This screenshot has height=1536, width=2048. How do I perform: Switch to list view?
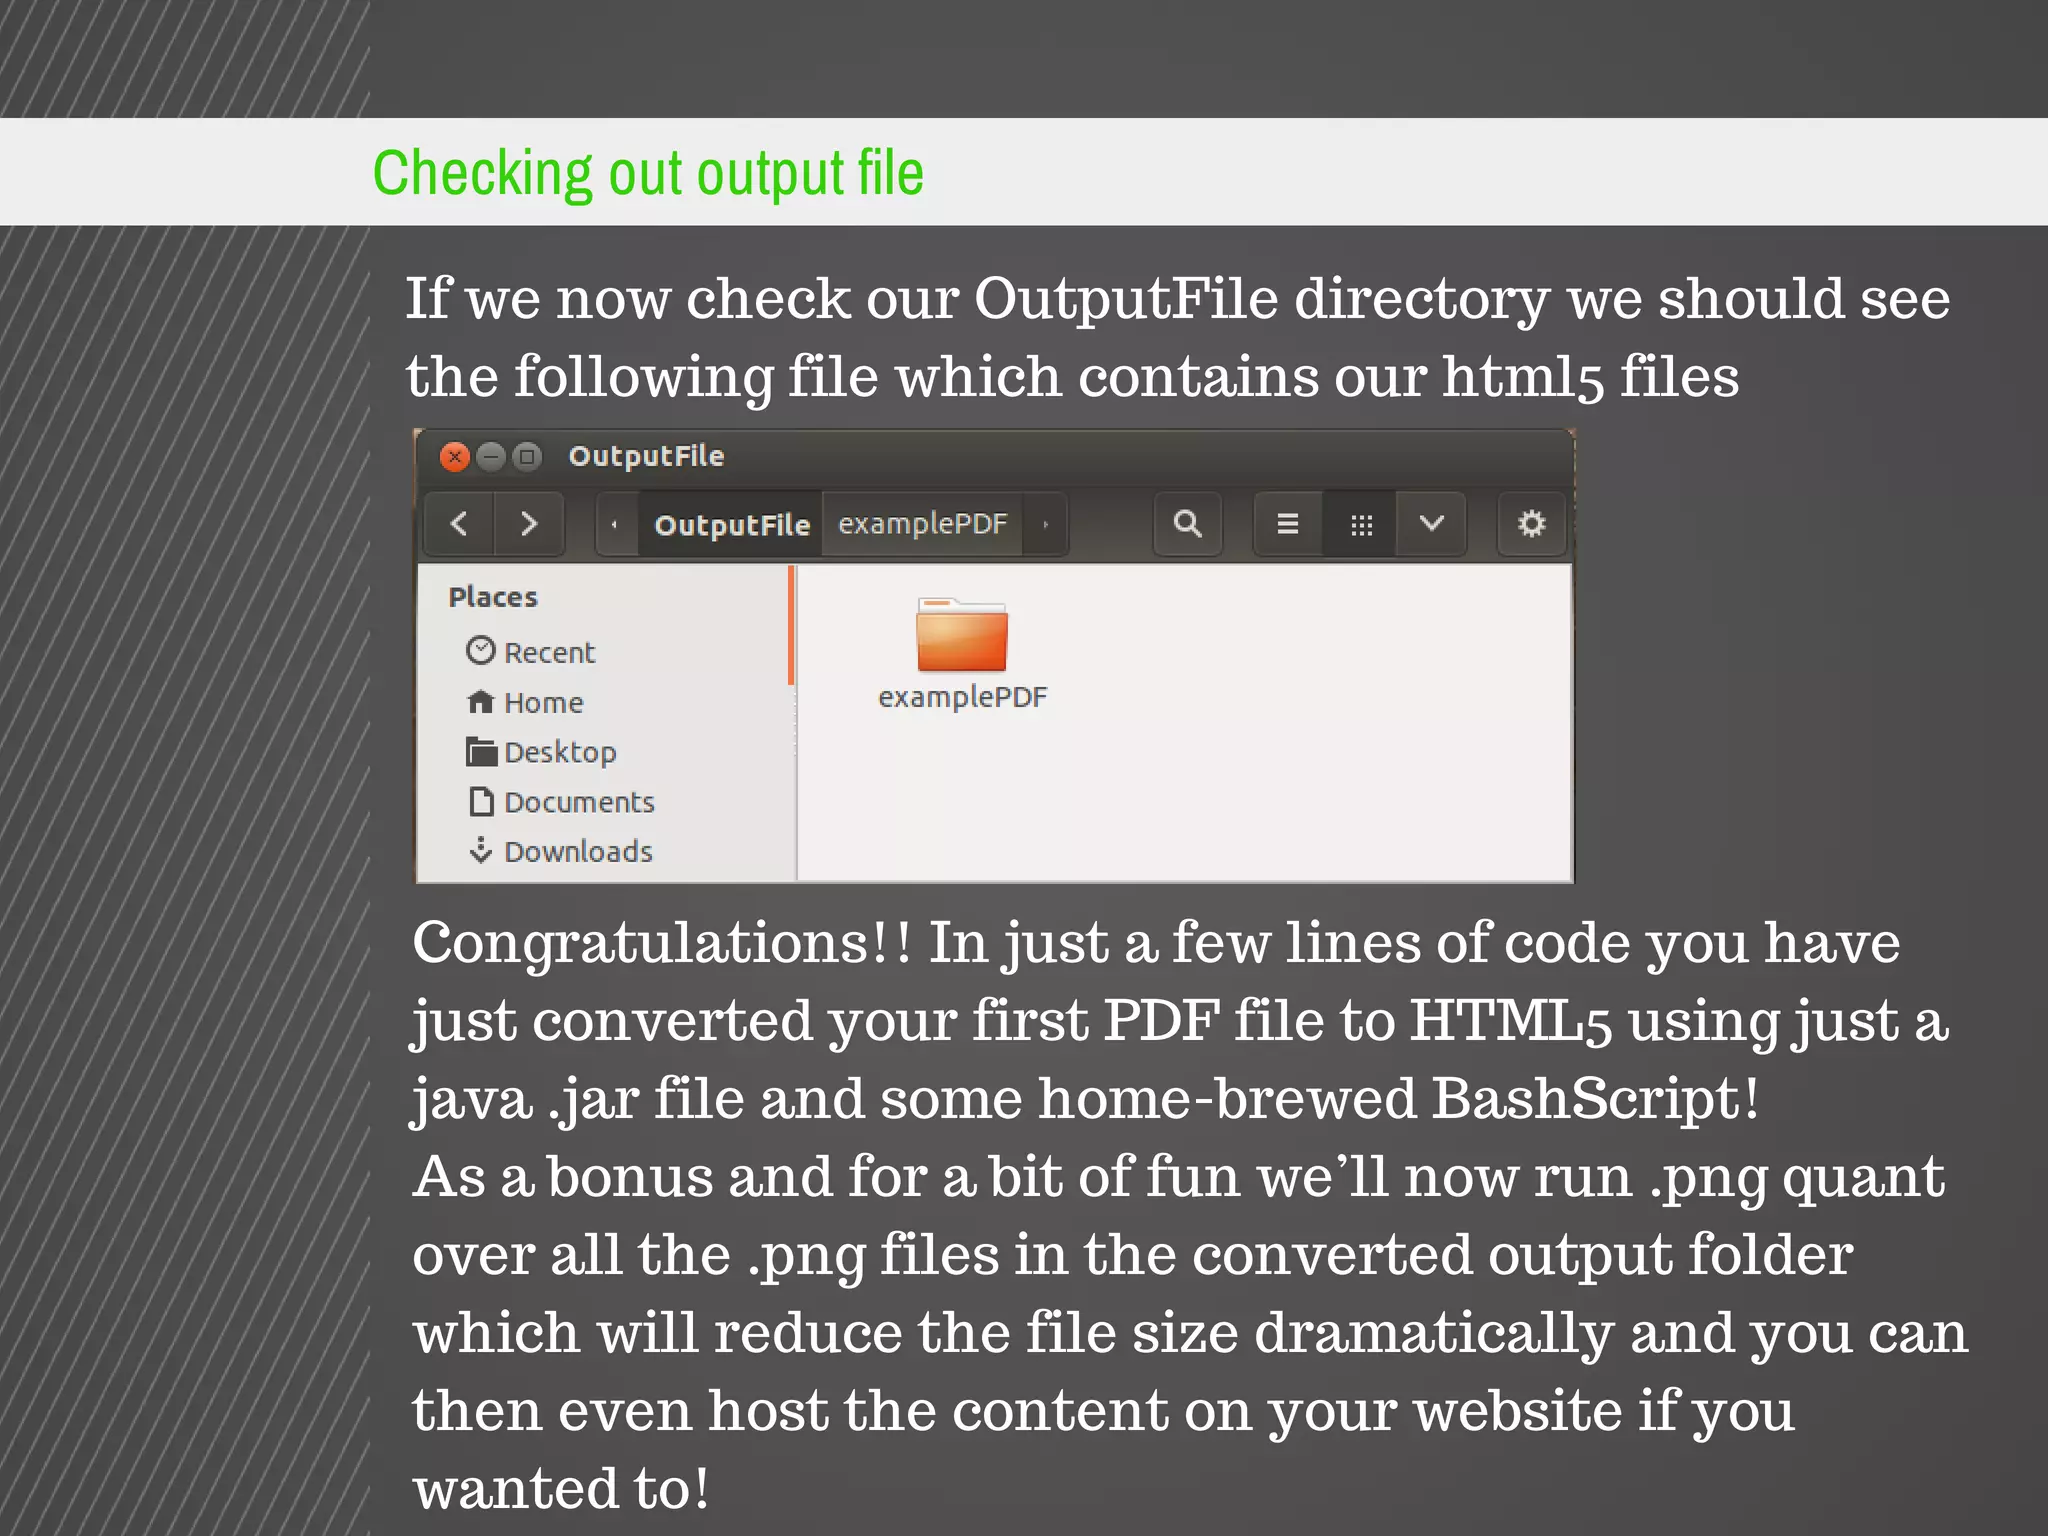[x=1288, y=523]
